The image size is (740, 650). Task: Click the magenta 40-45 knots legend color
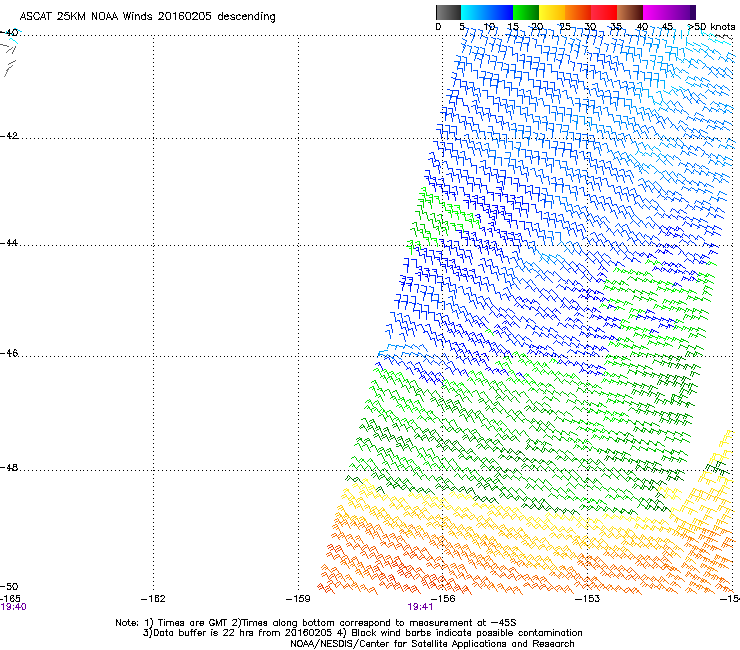click(656, 12)
